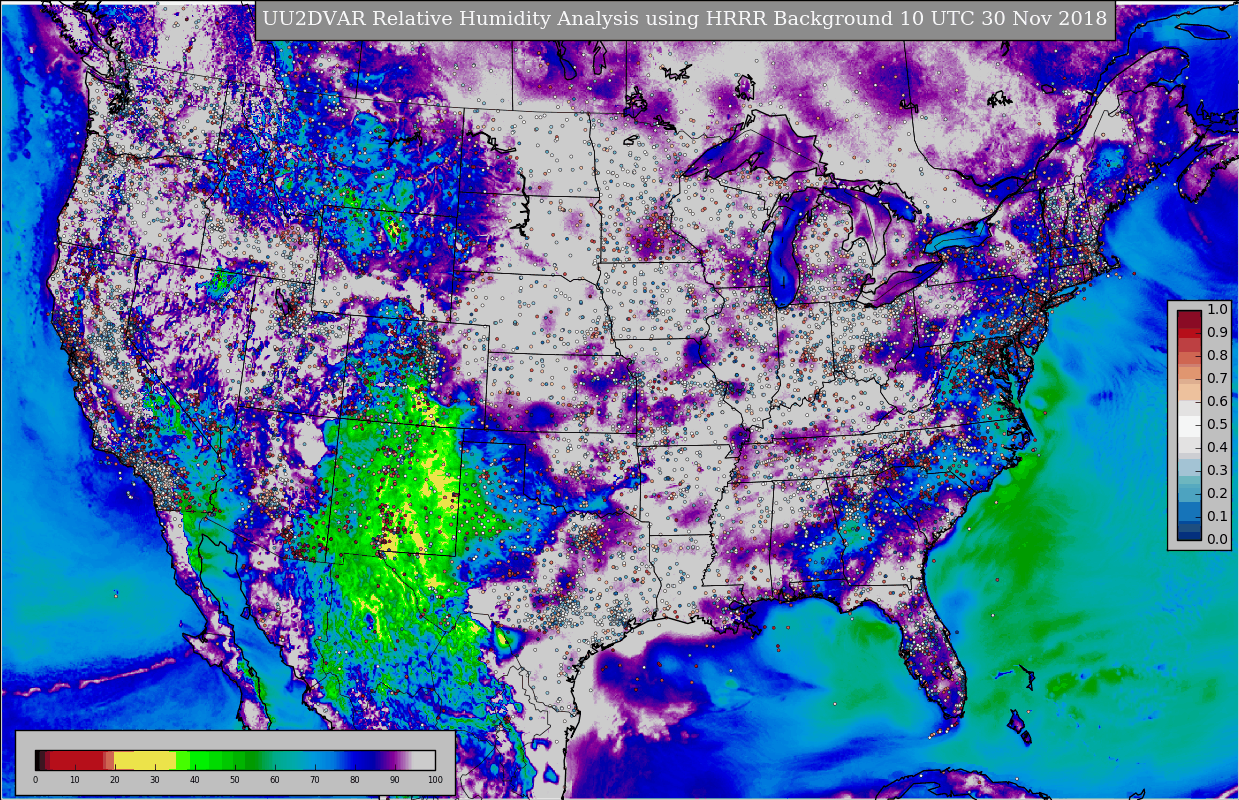Click the 70 tick label on humidity colorbar
Viewport: 1239px width, 800px height.
pos(315,780)
